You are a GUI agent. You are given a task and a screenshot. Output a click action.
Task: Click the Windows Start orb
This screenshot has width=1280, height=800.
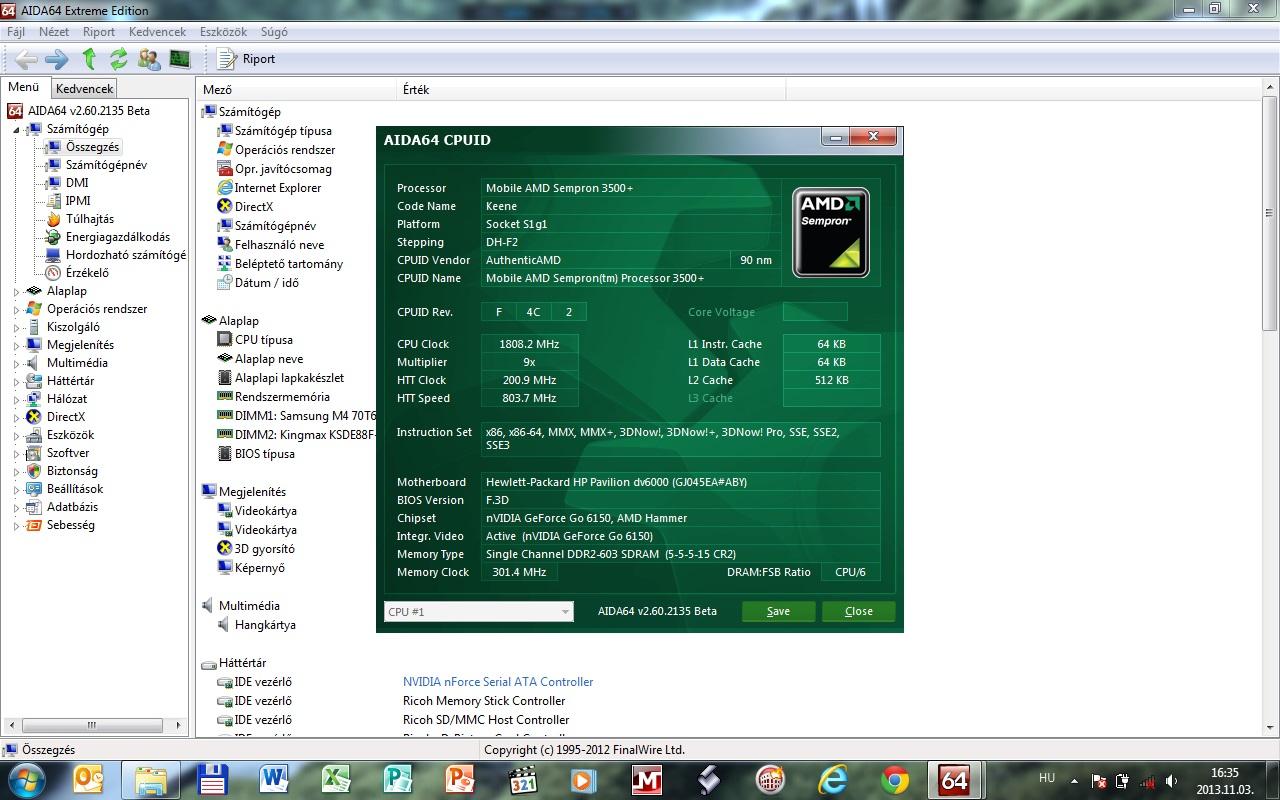click(x=25, y=780)
